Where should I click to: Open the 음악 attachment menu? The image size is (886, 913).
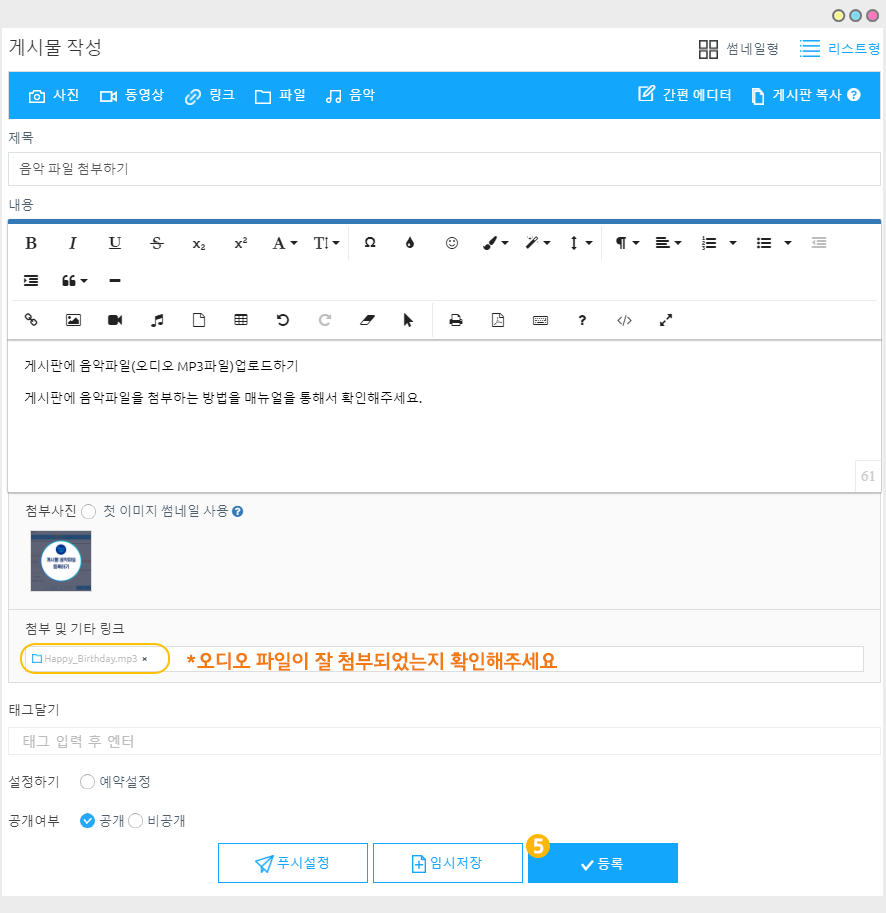coord(350,96)
